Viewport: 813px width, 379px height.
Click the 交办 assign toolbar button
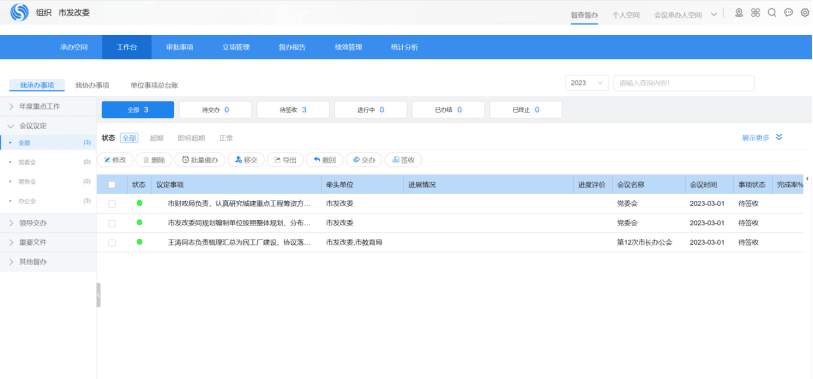click(364, 160)
